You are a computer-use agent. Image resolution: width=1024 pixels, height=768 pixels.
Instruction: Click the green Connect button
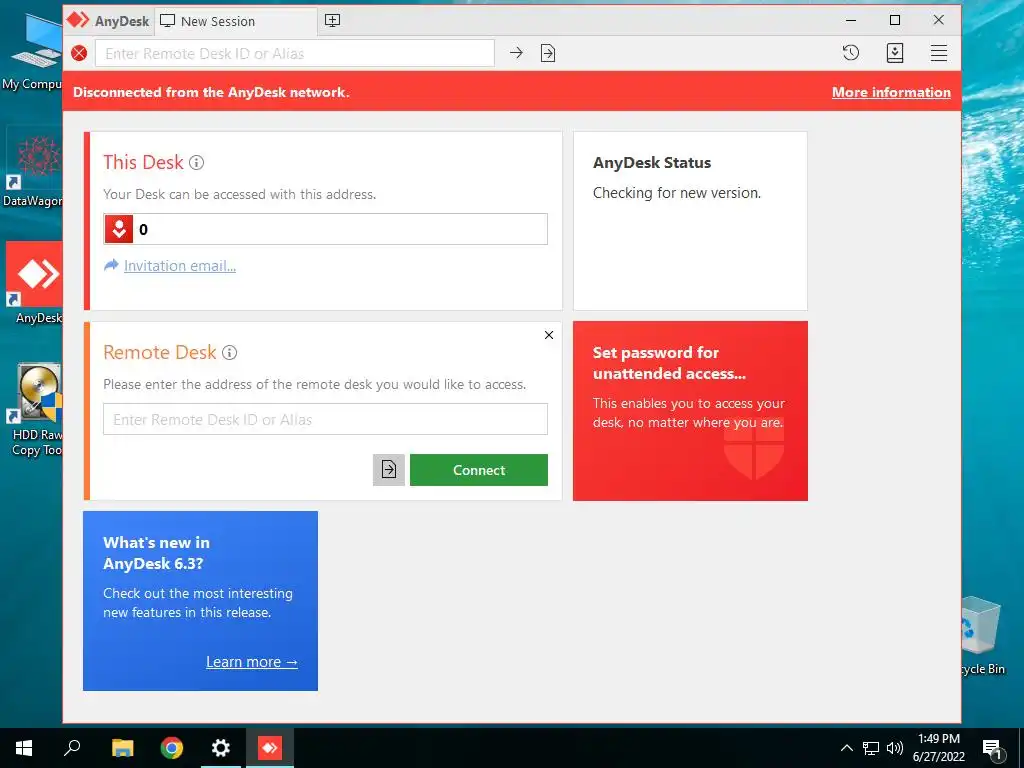tap(479, 470)
